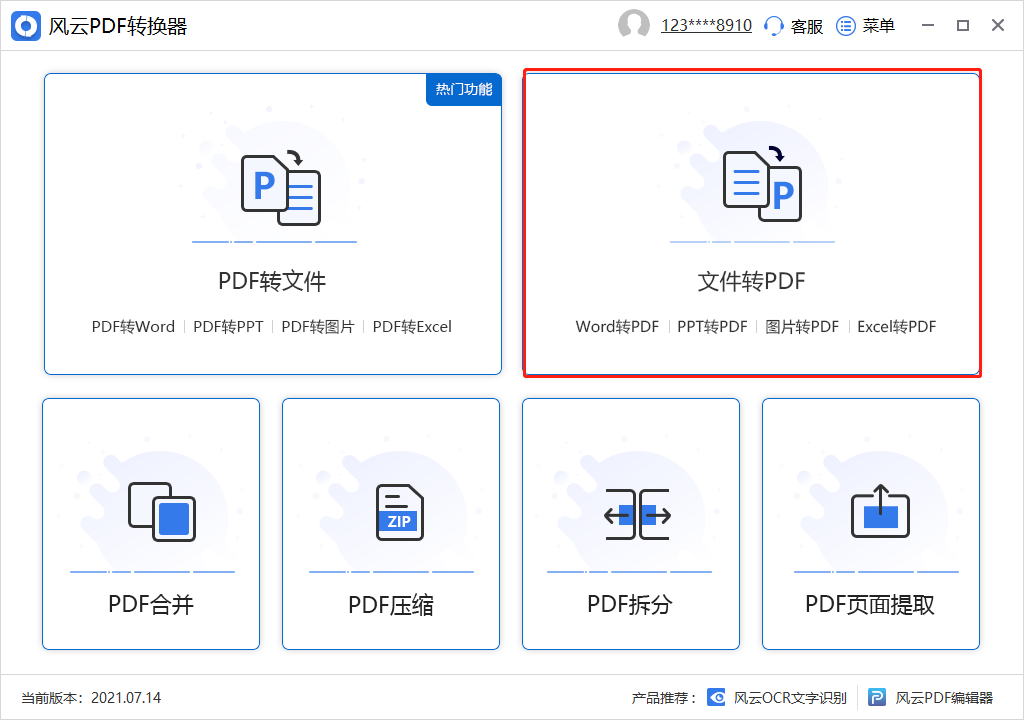1024x720 pixels.
Task: Click the 菜单 menu label
Action: click(x=878, y=25)
